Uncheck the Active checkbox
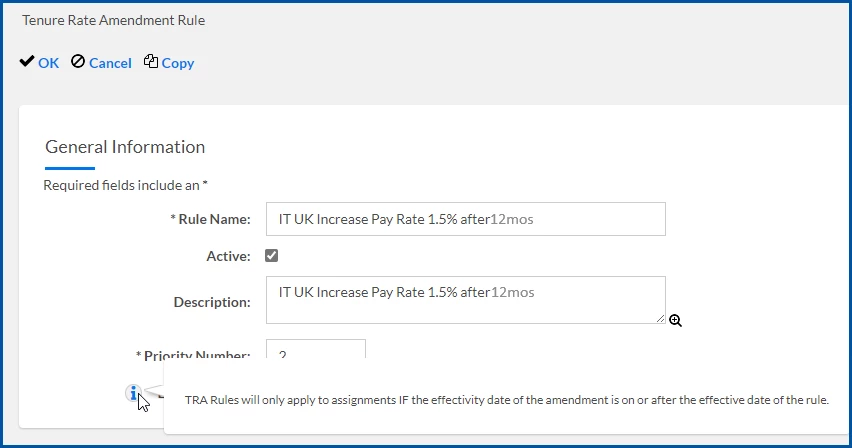 pos(271,256)
